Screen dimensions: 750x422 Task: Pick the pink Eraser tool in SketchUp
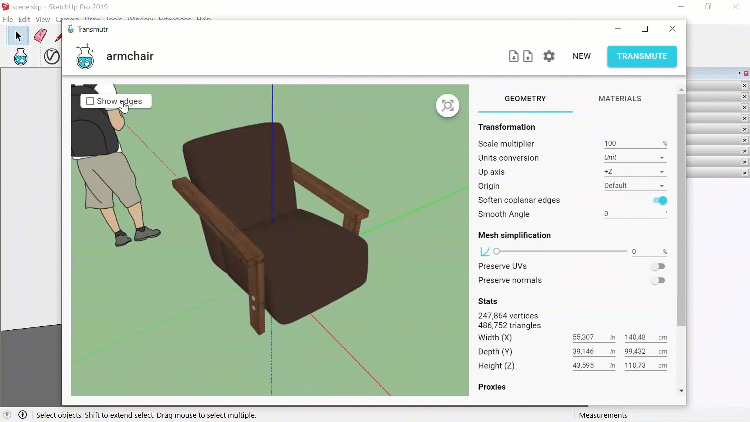point(41,35)
